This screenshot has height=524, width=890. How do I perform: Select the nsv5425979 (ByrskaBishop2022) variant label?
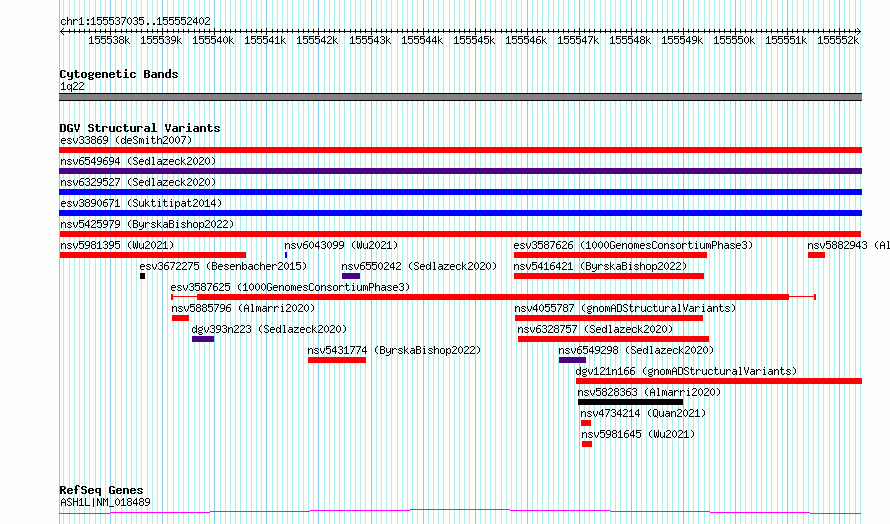click(147, 224)
